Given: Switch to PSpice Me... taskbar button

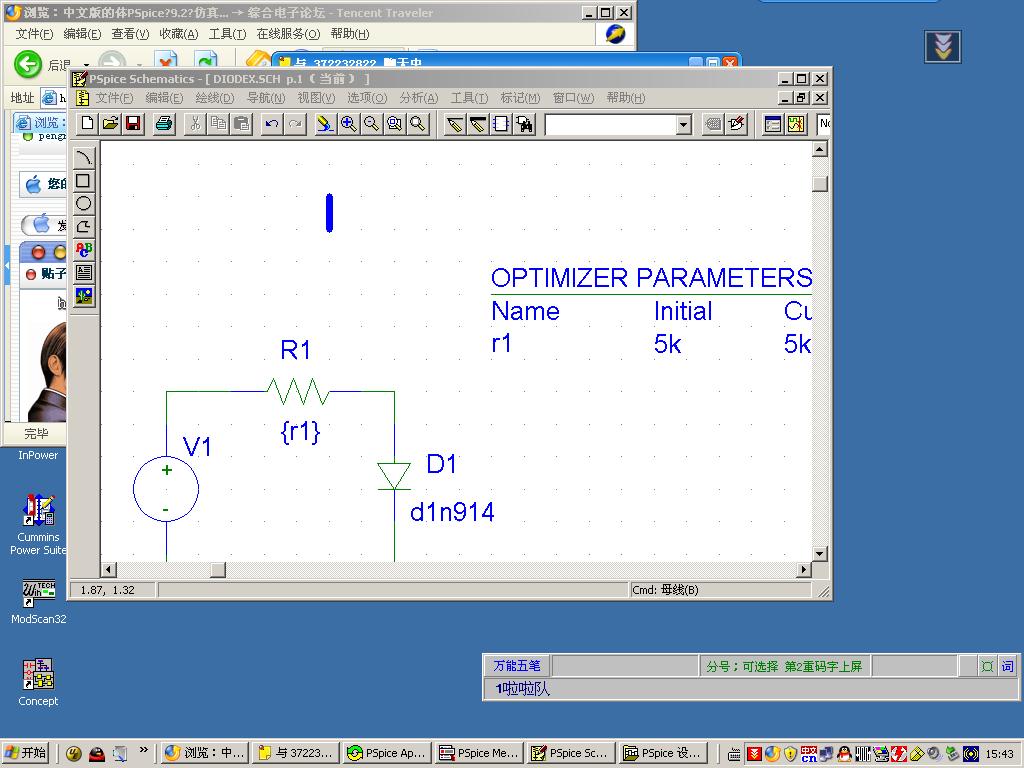Looking at the screenshot, I should 479,753.
